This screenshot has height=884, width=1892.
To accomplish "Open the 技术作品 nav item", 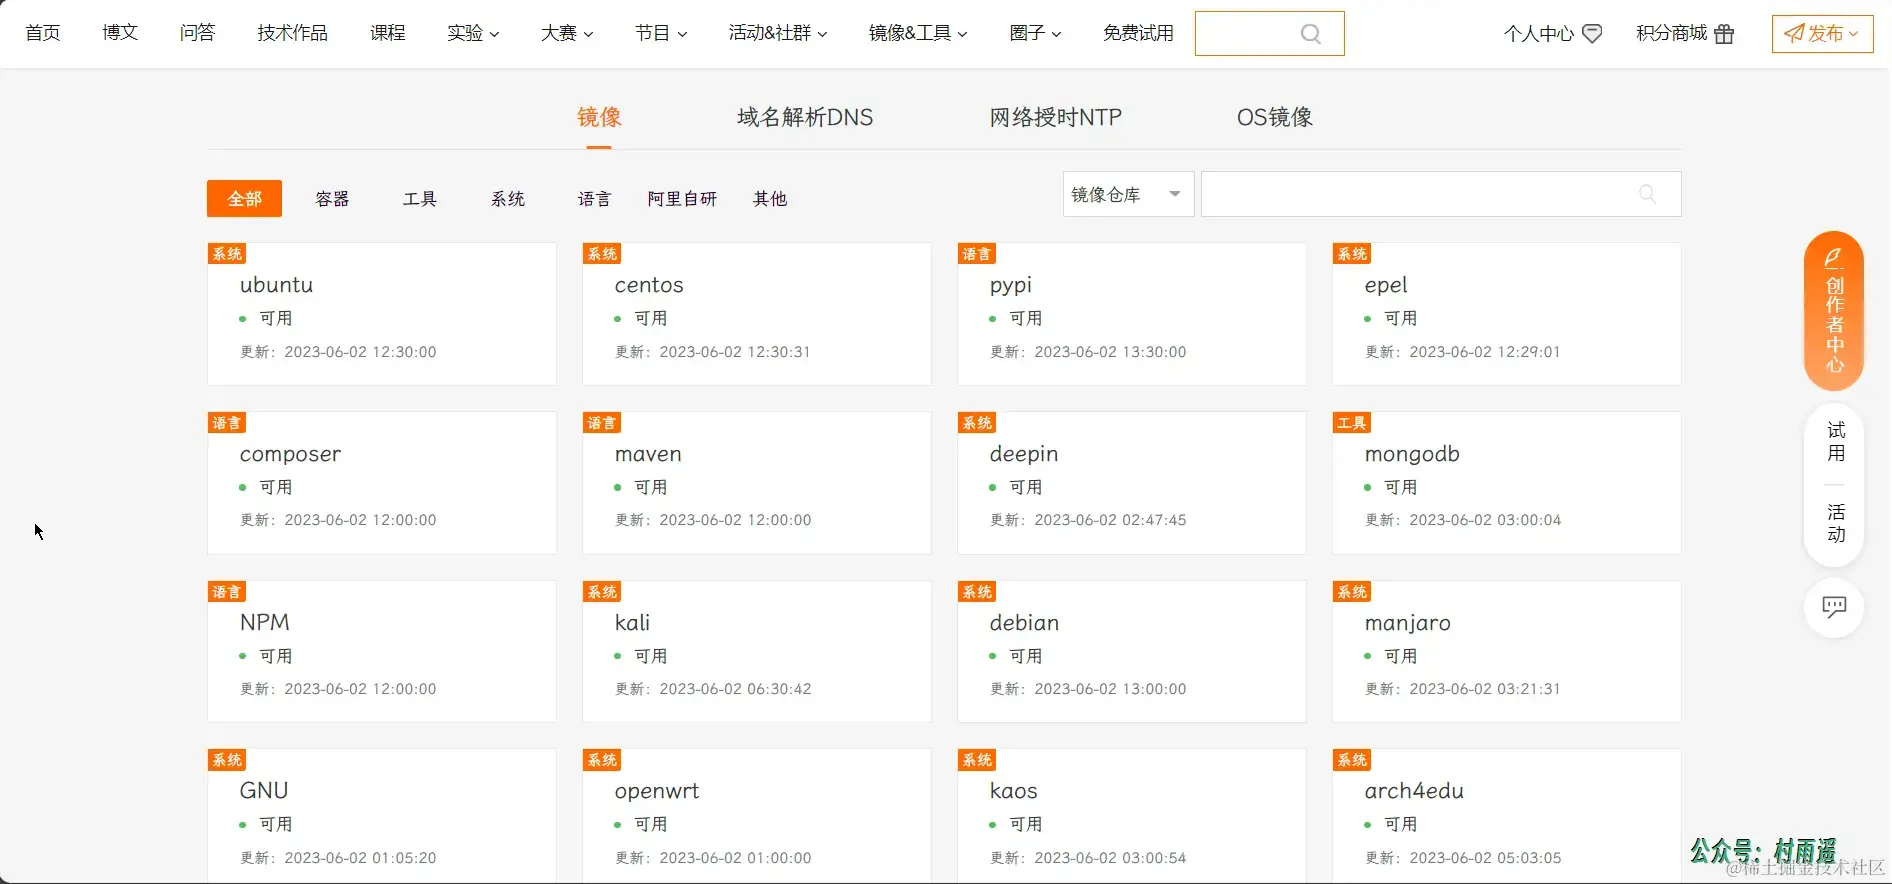I will 292,33.
